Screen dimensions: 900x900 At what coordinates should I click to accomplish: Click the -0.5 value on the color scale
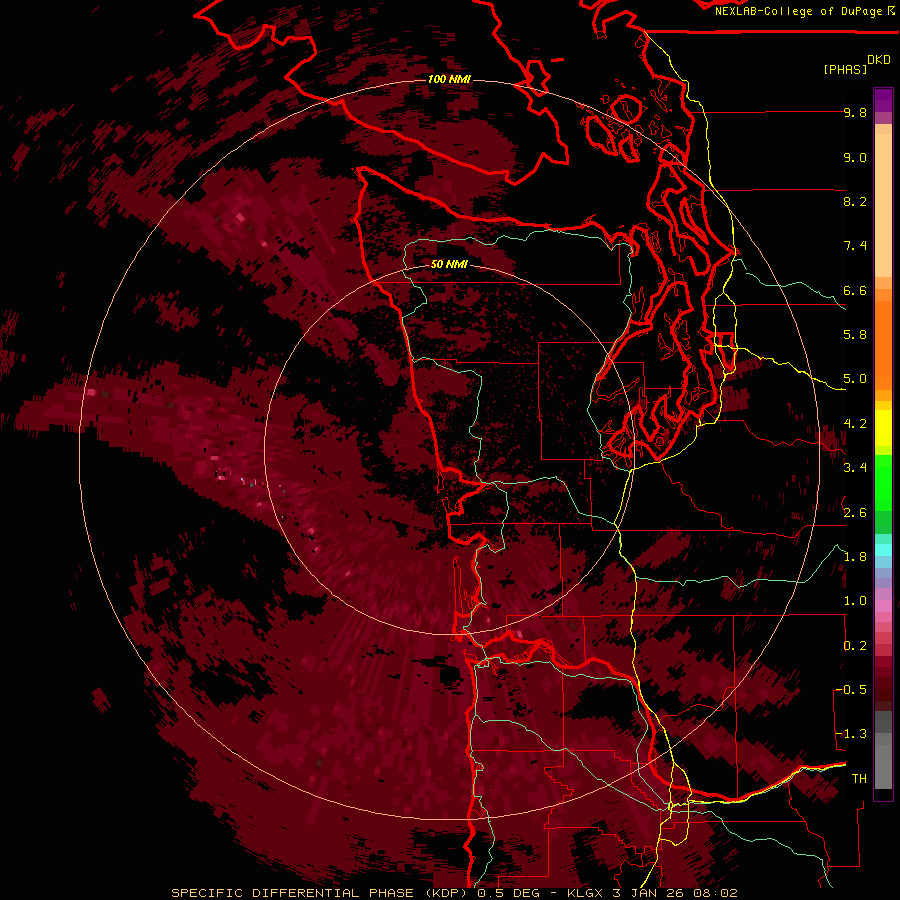point(851,690)
